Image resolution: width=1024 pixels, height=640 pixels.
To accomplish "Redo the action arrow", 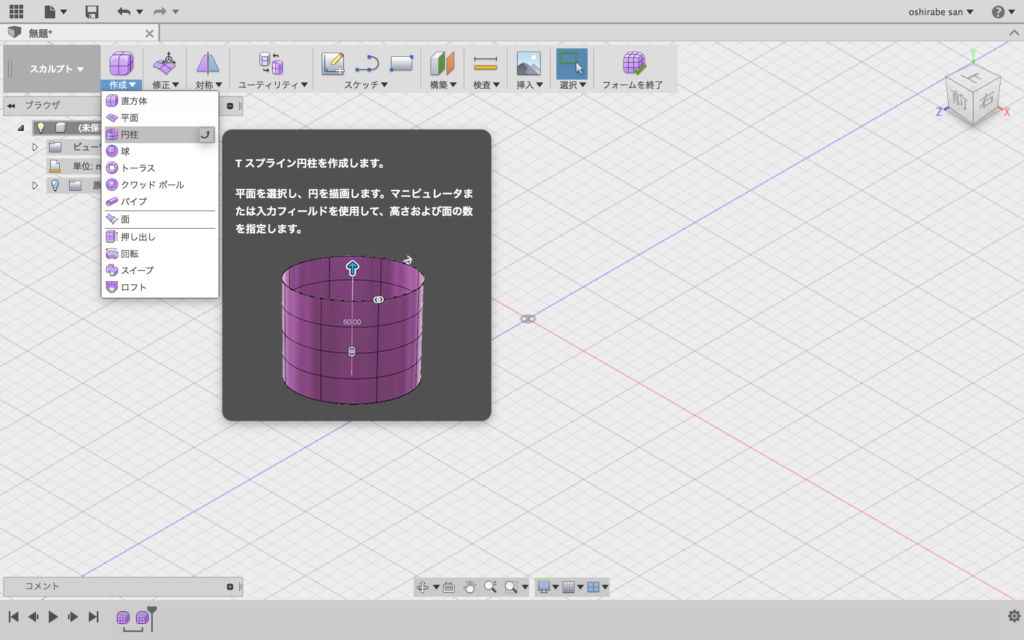I will [159, 11].
